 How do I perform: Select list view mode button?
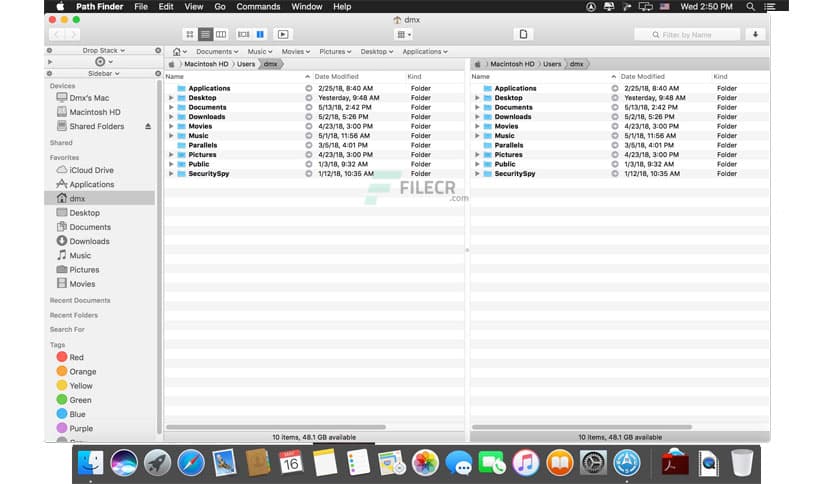click(x=206, y=34)
